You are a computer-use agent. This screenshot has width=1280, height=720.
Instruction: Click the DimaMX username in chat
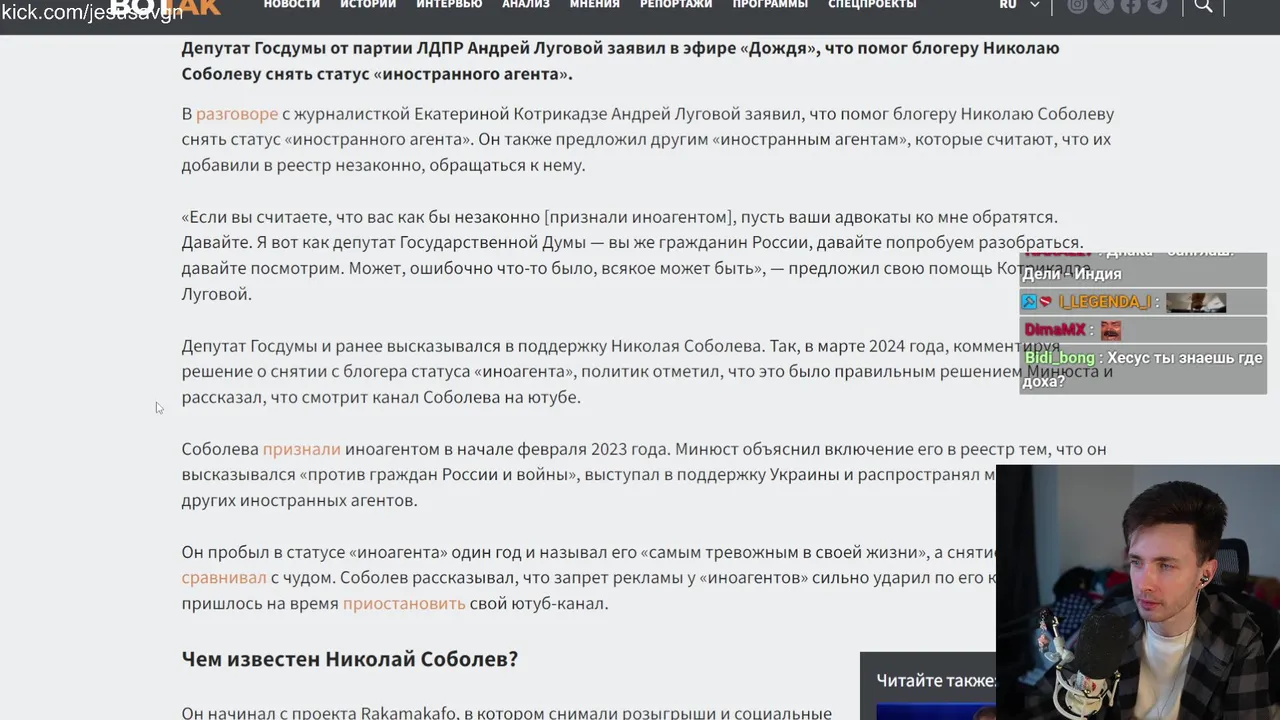(1055, 330)
